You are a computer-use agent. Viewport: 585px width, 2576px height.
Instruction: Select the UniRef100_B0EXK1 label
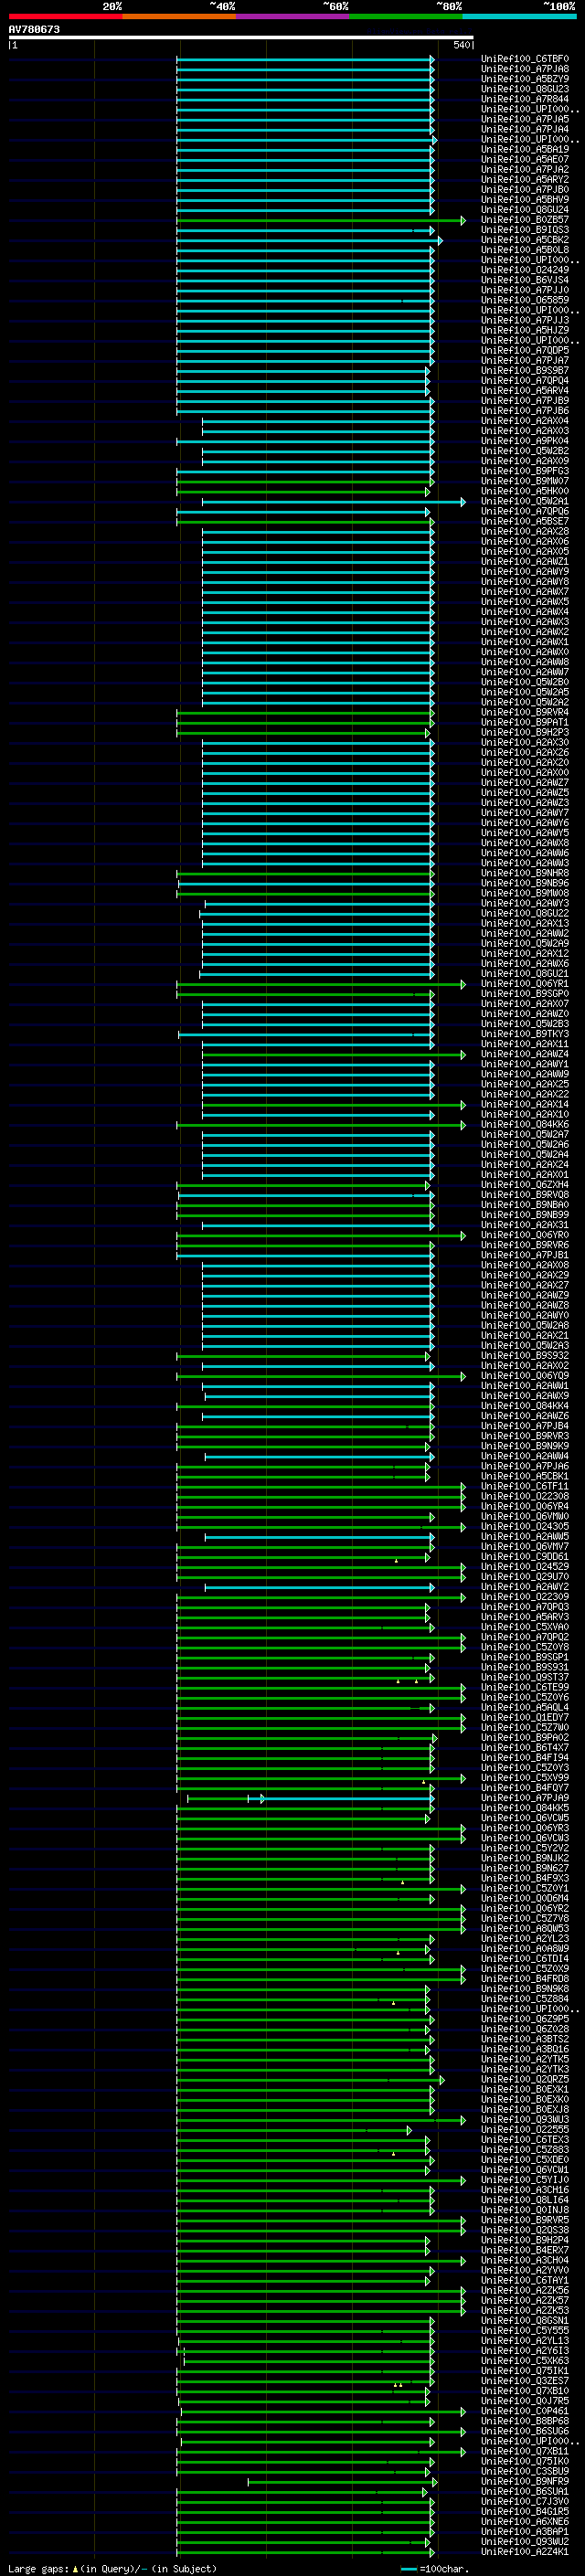[525, 2089]
